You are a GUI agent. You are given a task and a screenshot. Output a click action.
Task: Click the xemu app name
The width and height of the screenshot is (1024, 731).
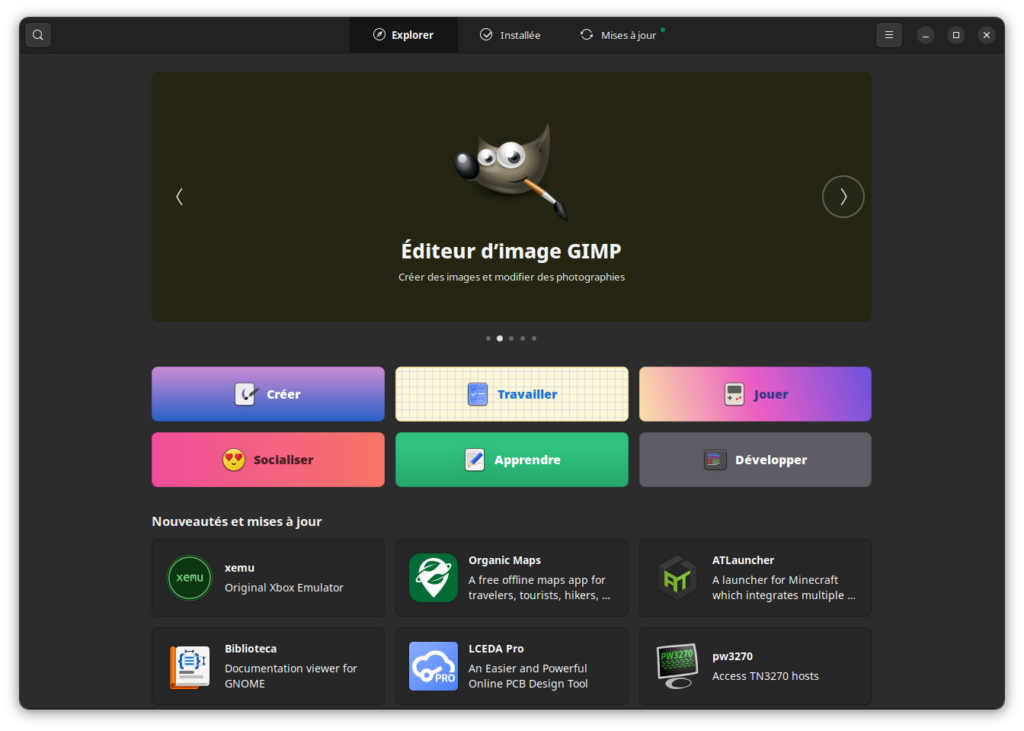240,568
